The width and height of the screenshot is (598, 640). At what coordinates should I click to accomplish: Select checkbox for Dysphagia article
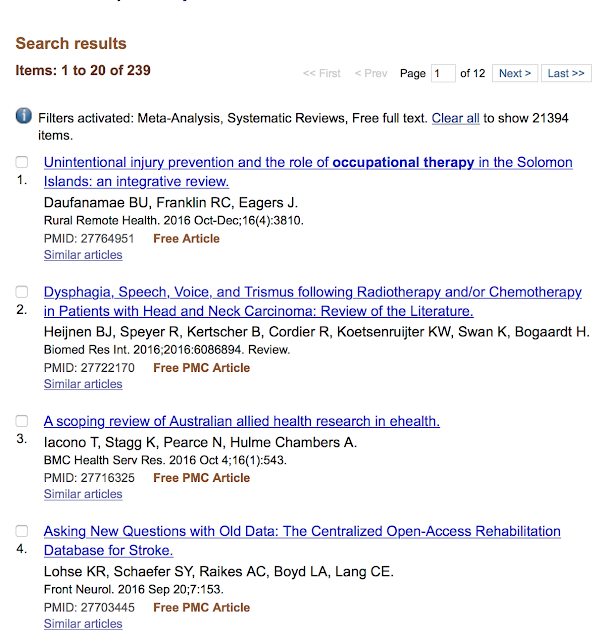coord(22,292)
